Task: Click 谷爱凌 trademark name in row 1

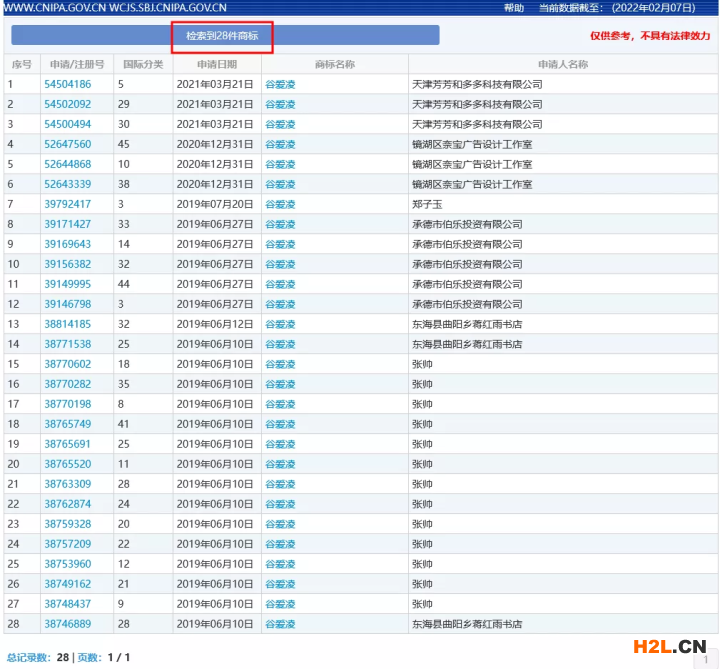Action: [280, 84]
